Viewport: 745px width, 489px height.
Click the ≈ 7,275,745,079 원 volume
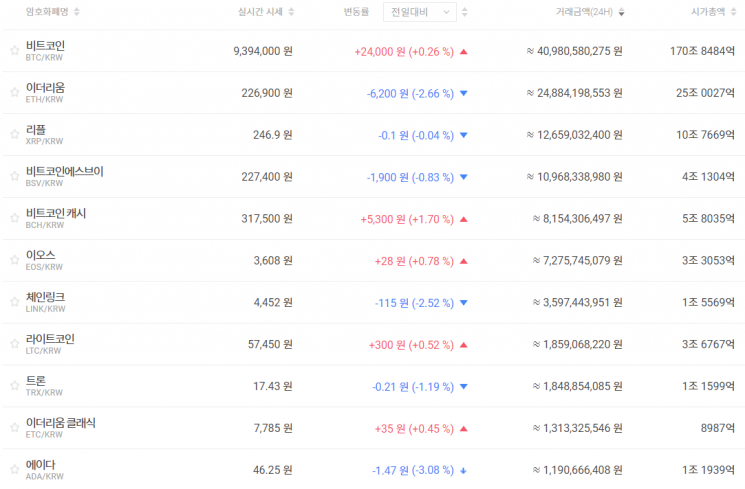[577, 260]
